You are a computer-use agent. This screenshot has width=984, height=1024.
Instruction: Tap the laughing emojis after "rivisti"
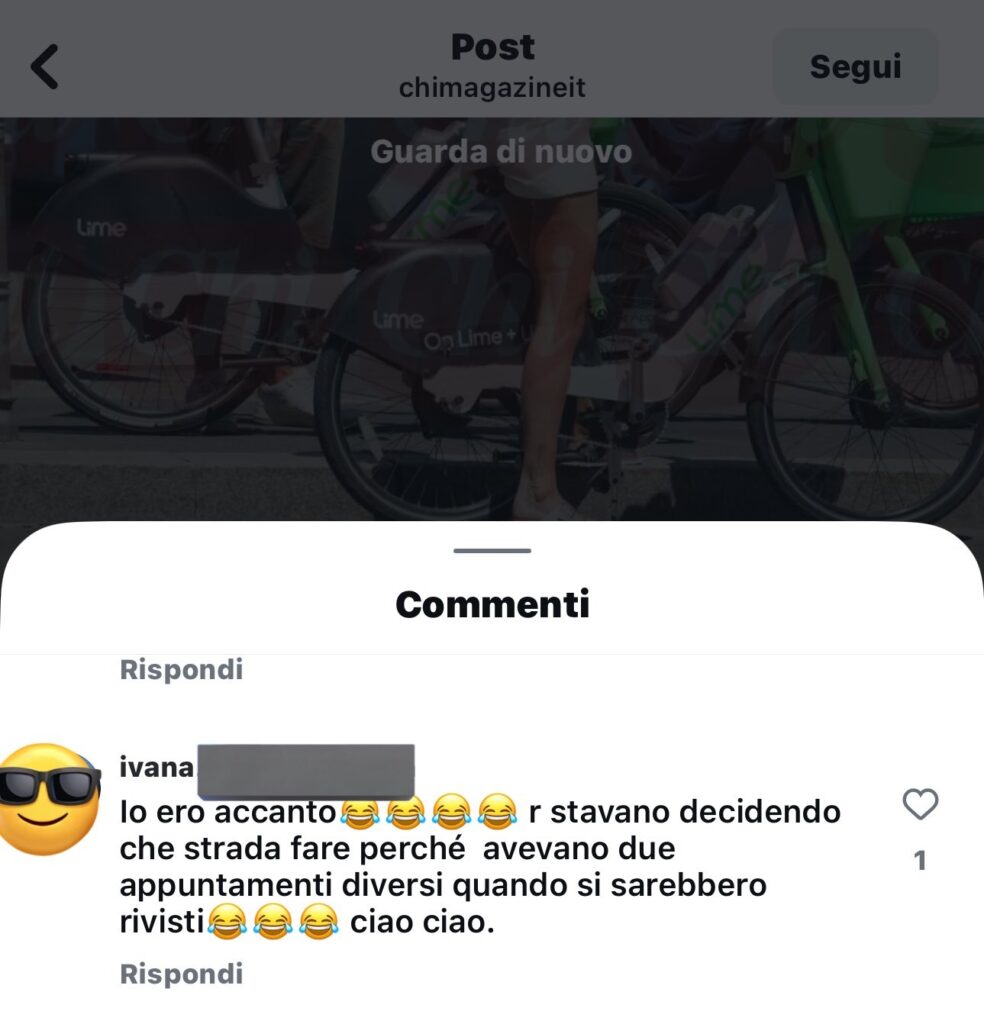point(273,922)
